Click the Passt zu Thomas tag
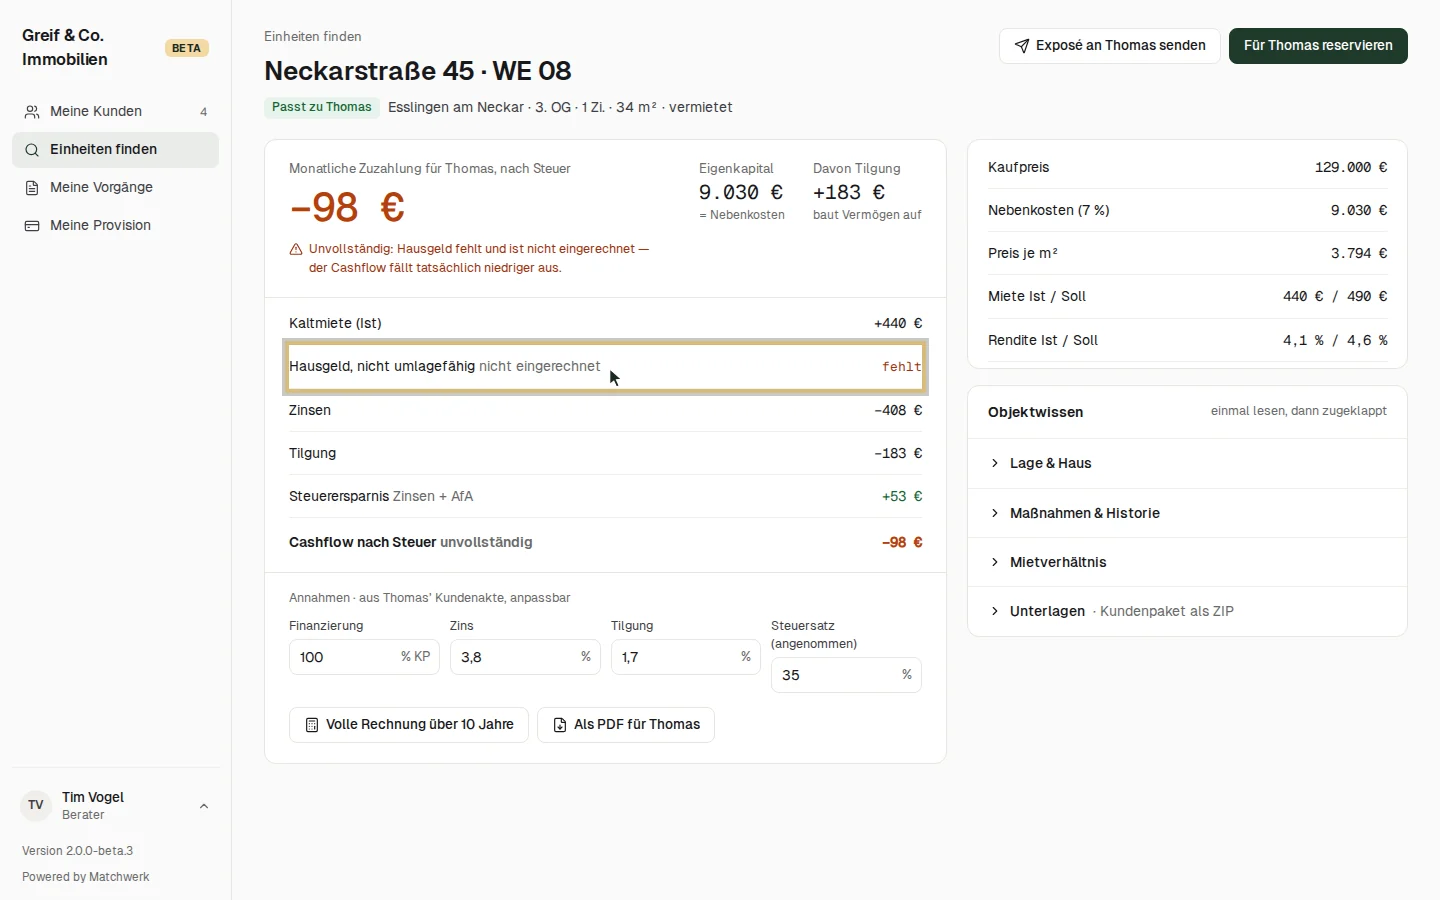The image size is (1440, 900). [x=322, y=107]
